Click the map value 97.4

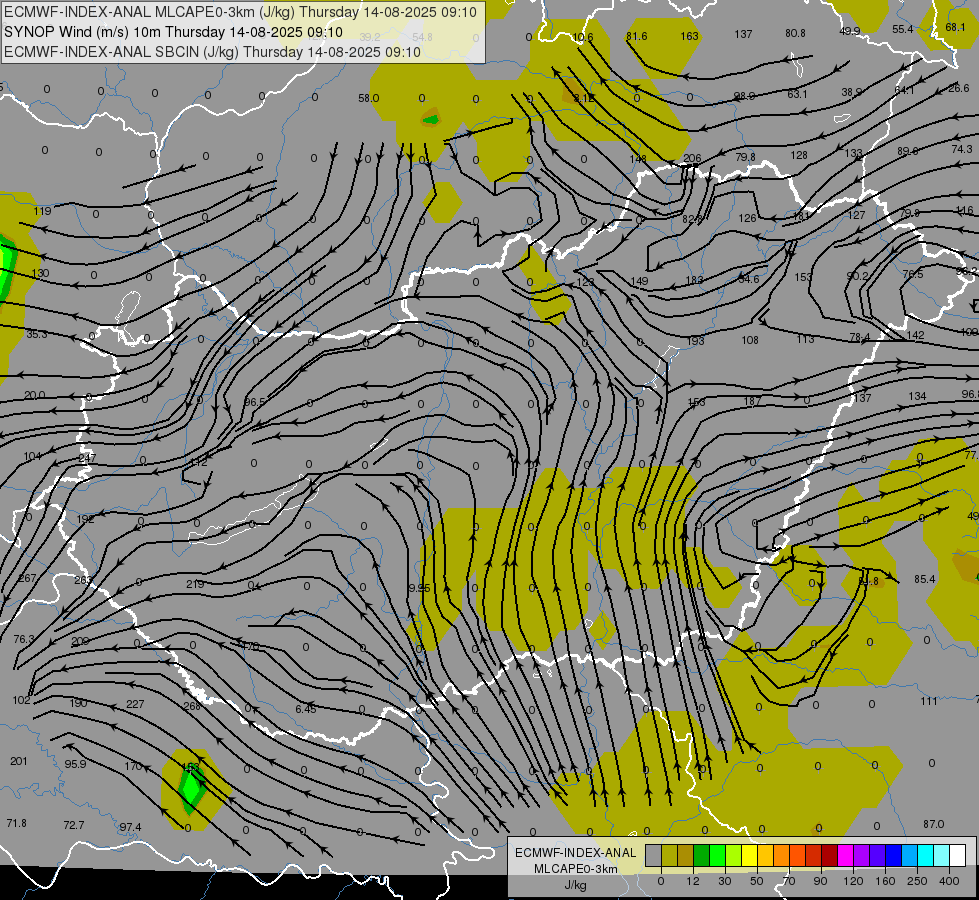point(130,828)
